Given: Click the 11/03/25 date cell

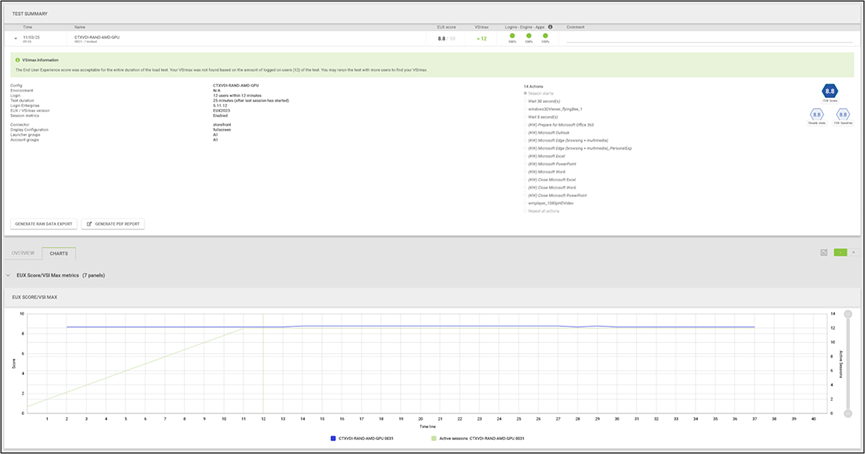Looking at the screenshot, I should pyautogui.click(x=31, y=38).
